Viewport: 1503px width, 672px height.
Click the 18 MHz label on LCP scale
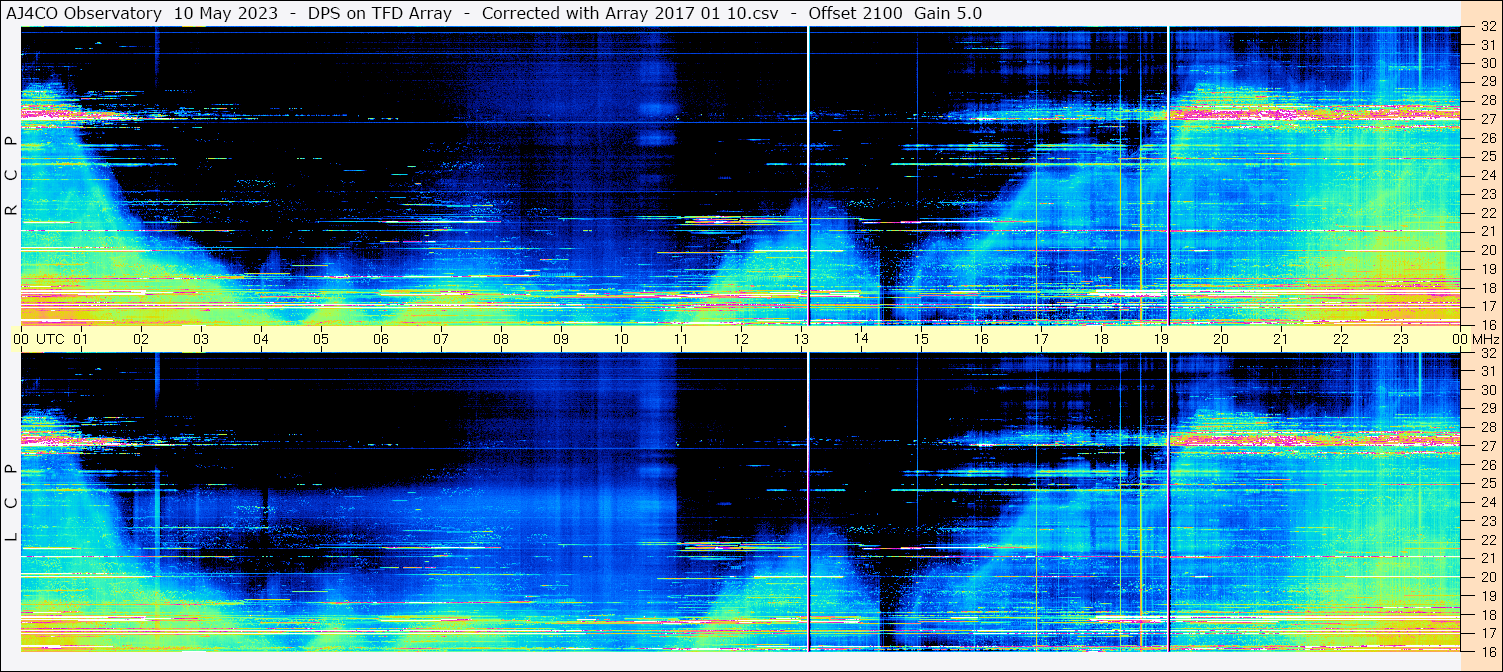pos(1487,615)
